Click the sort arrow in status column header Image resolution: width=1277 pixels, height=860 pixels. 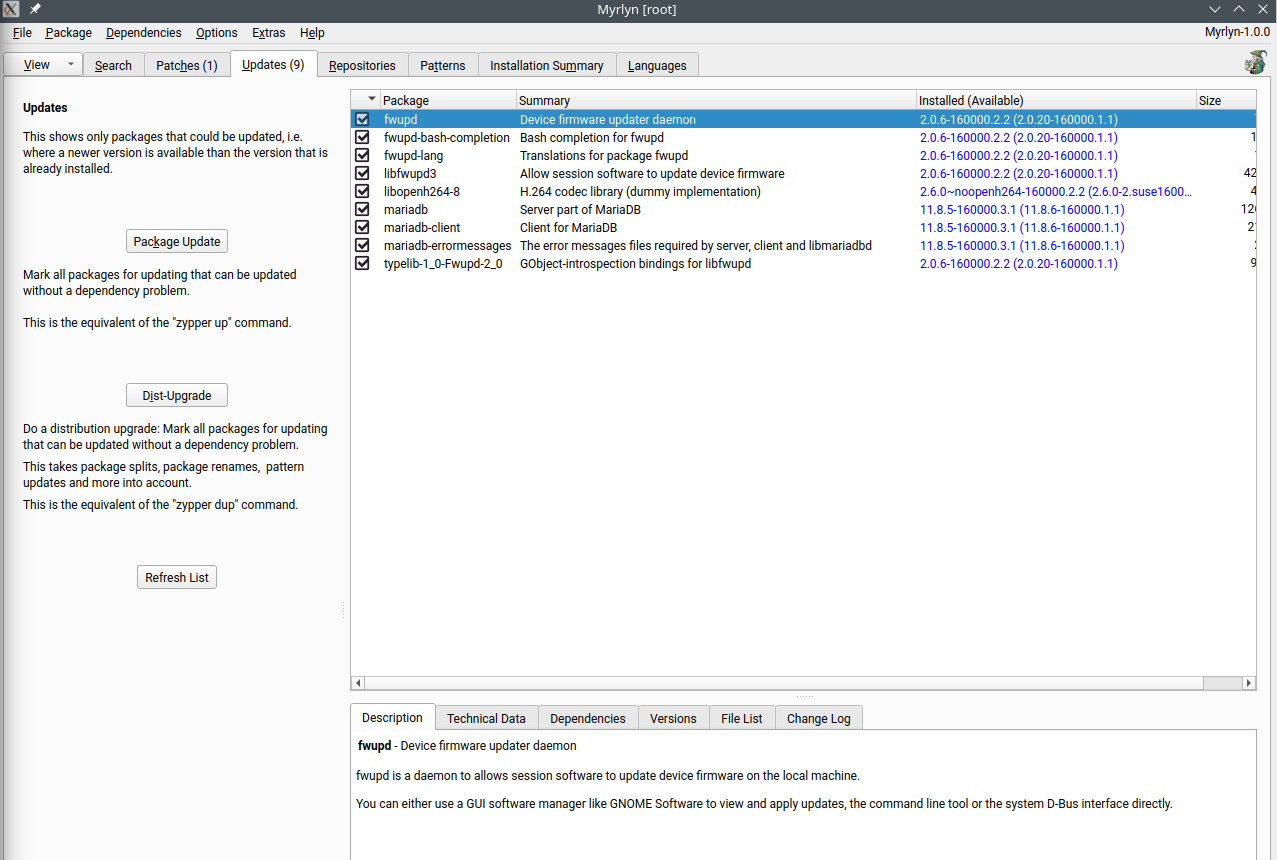(372, 100)
